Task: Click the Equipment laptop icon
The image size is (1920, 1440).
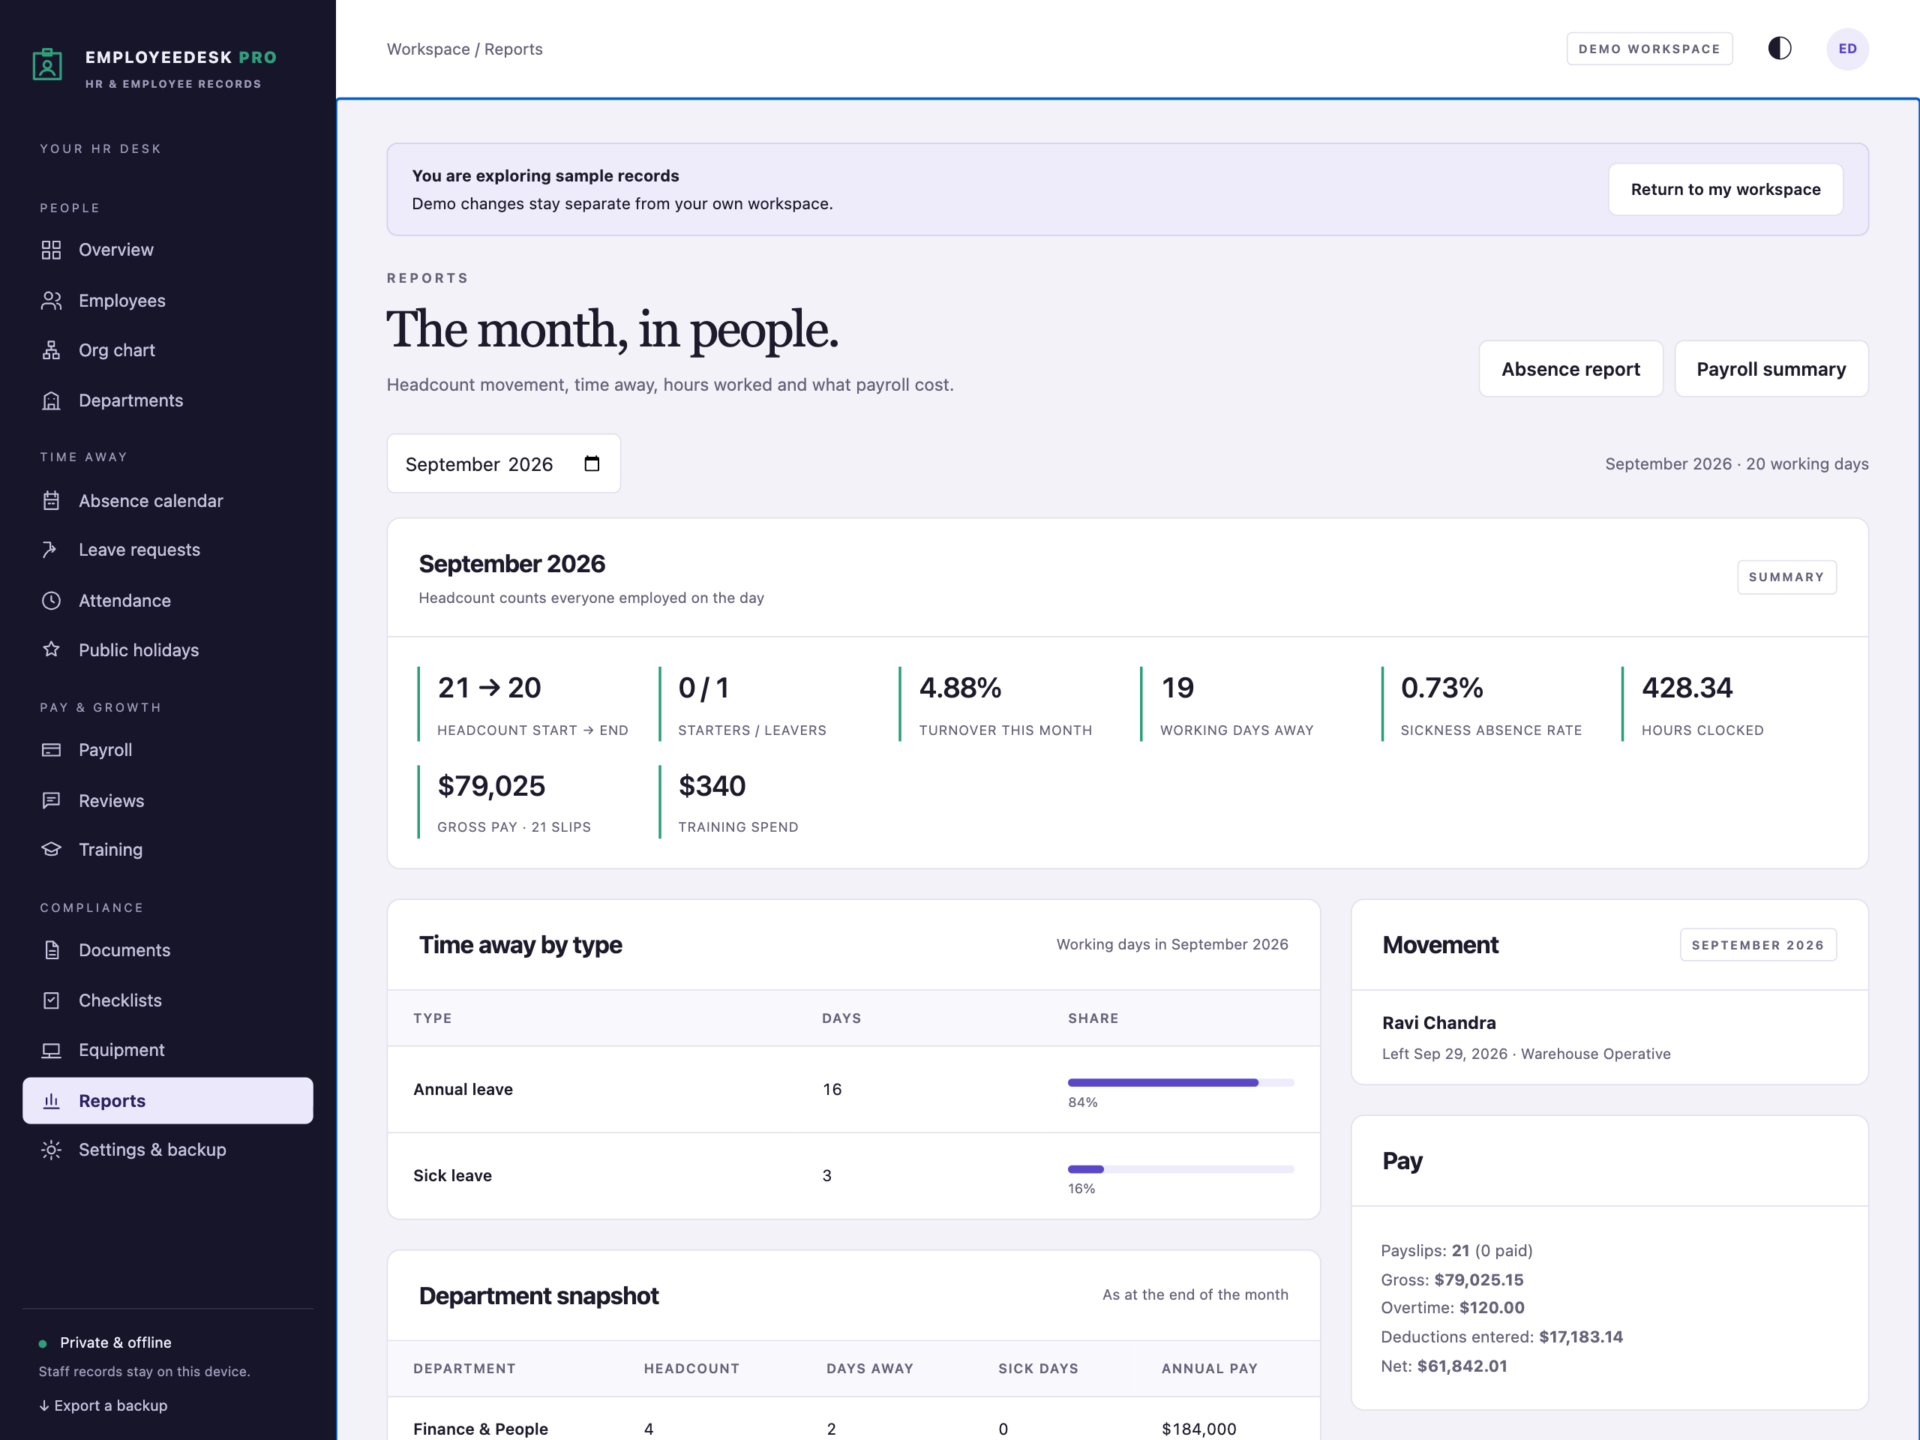Action: coord(51,1050)
